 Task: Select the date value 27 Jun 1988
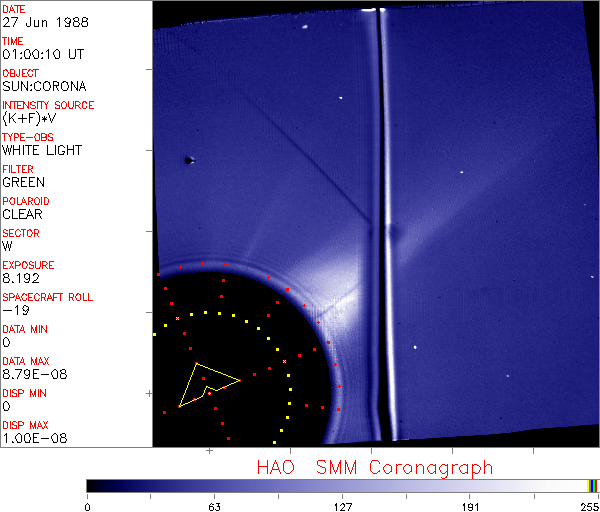click(x=38, y=22)
